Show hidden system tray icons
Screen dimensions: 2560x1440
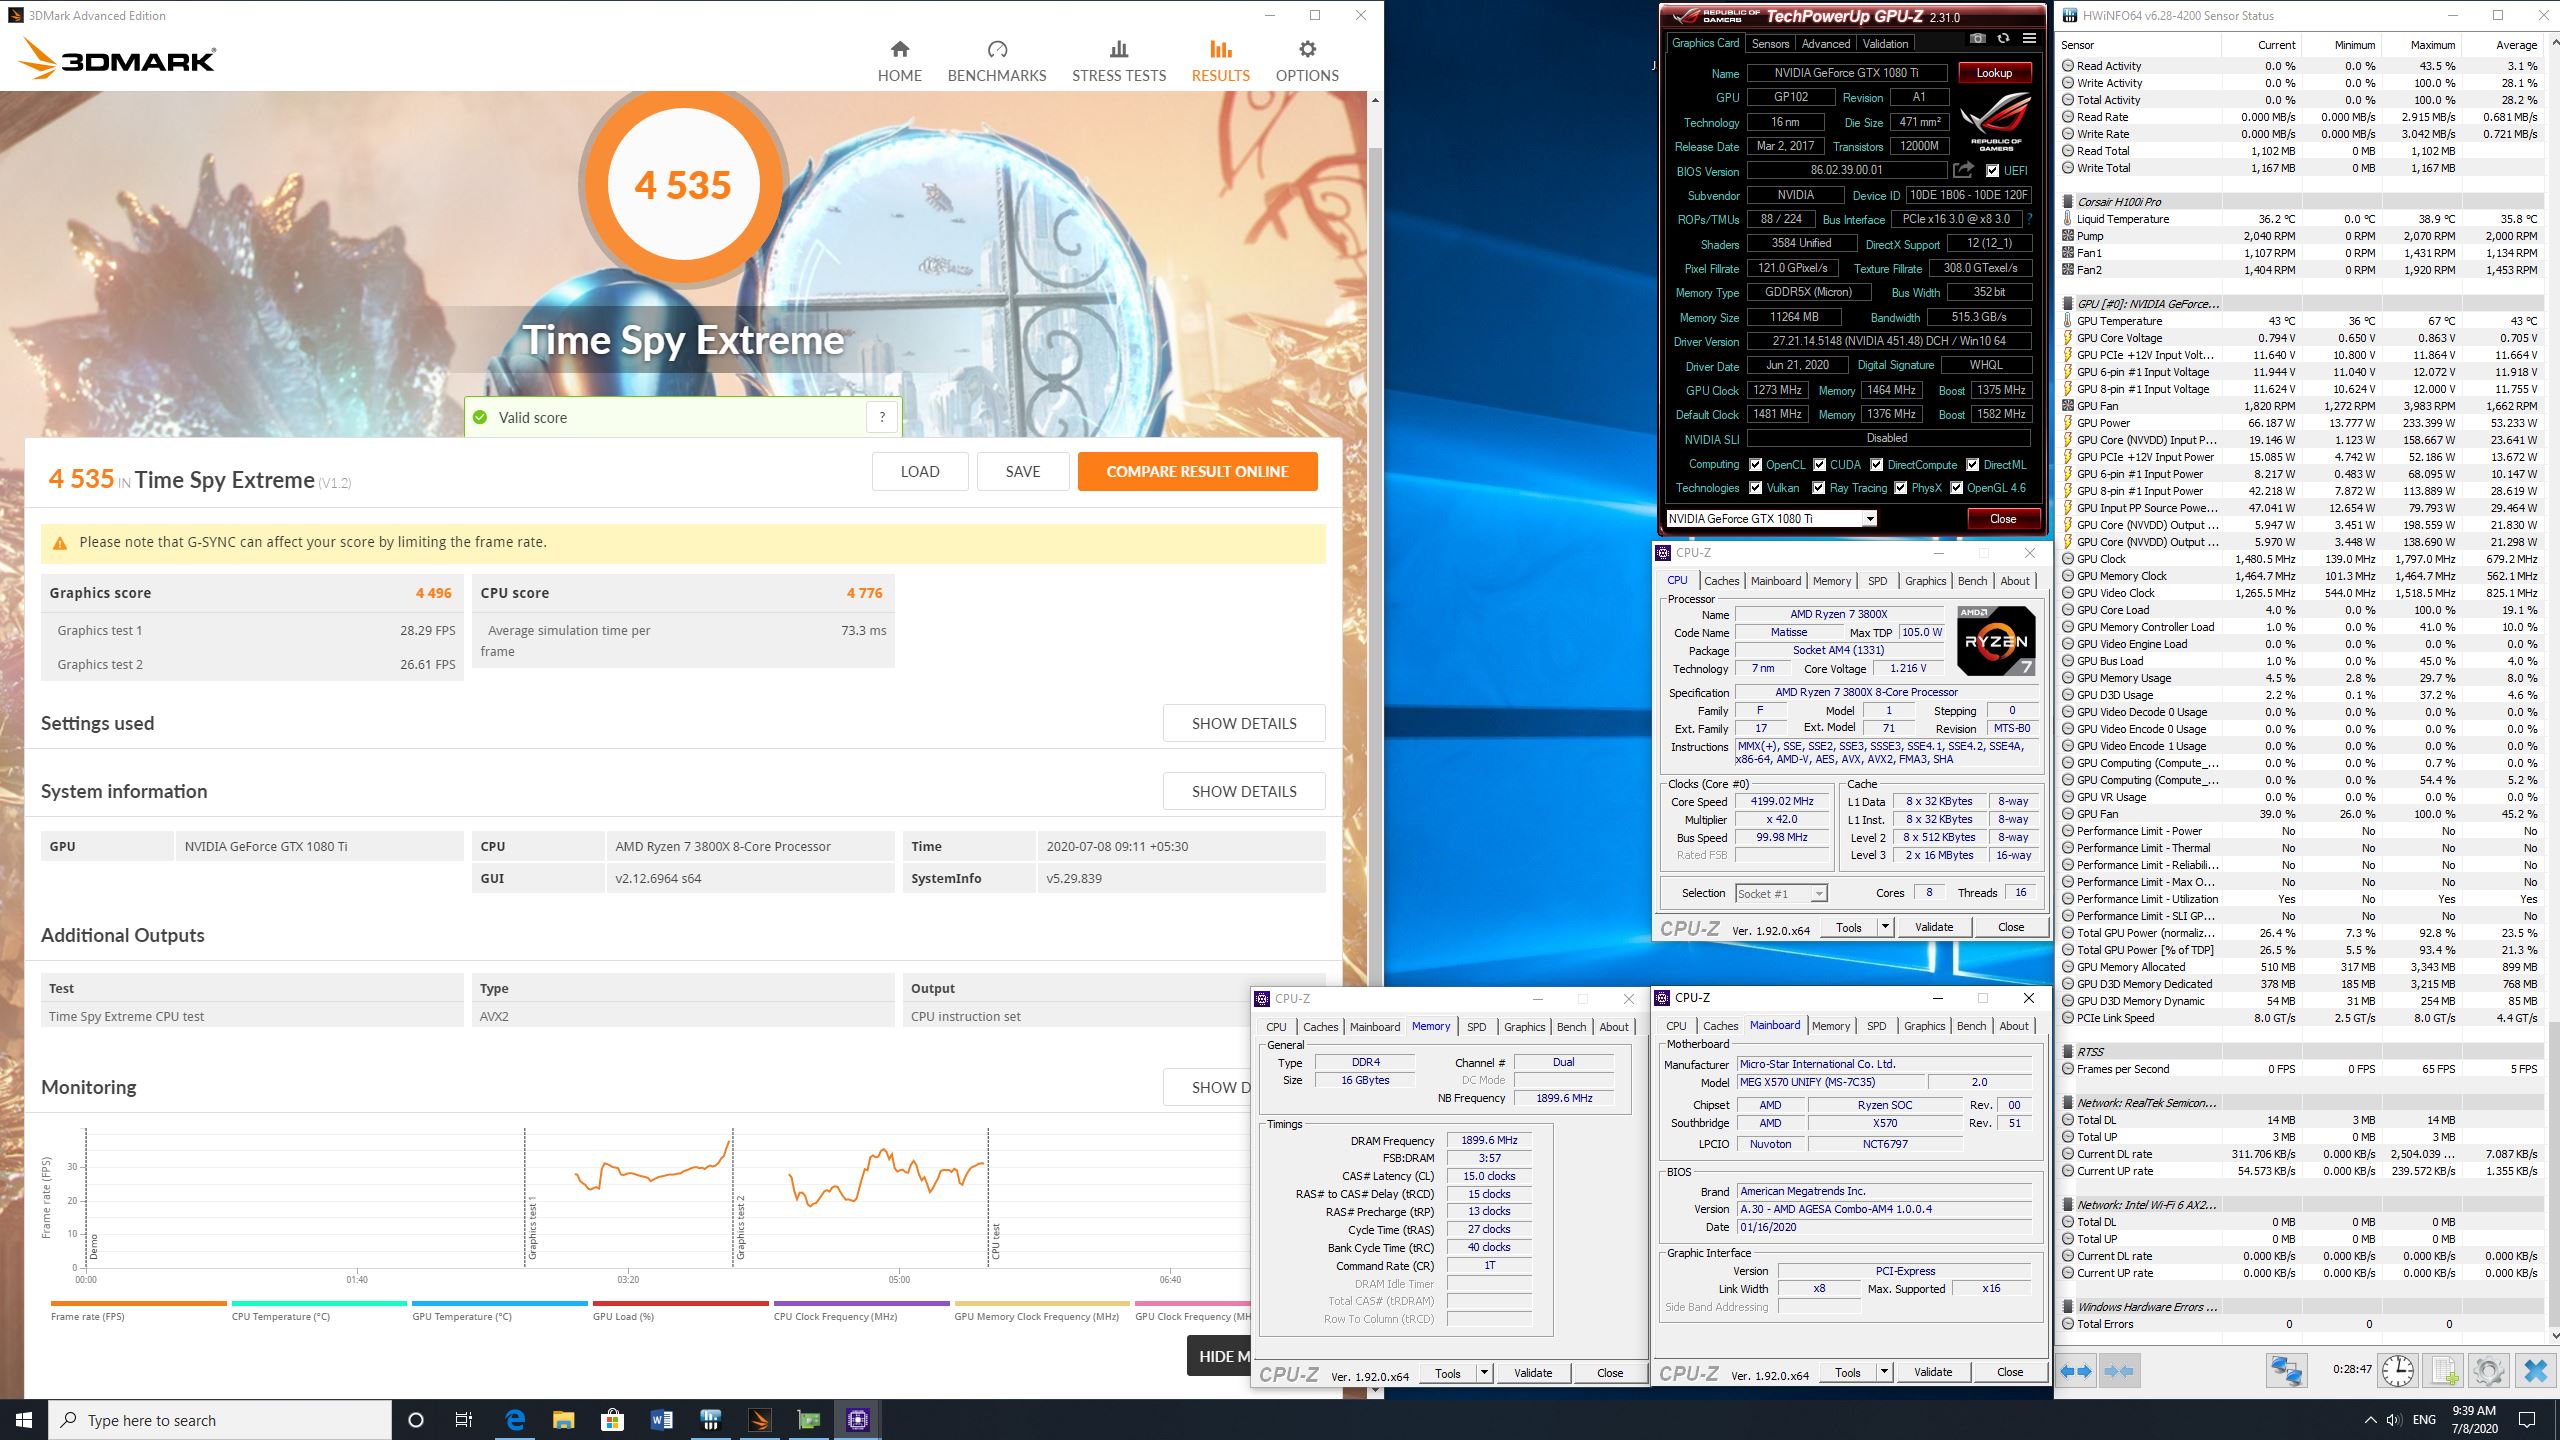(x=2369, y=1420)
